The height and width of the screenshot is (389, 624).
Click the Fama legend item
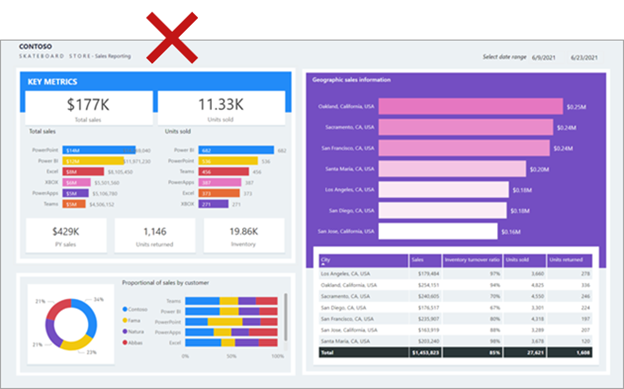pyautogui.click(x=131, y=321)
